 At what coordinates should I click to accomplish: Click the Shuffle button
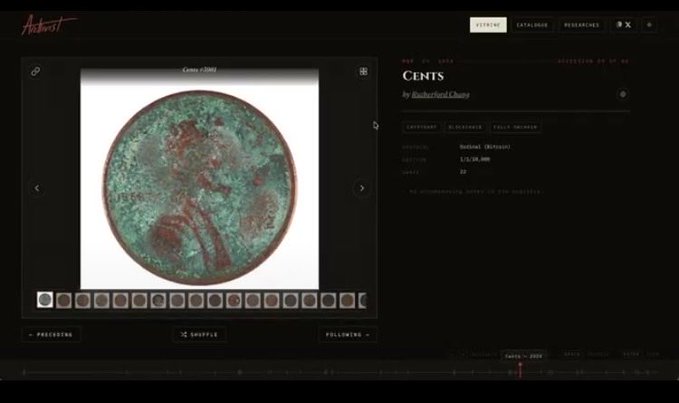(200, 335)
